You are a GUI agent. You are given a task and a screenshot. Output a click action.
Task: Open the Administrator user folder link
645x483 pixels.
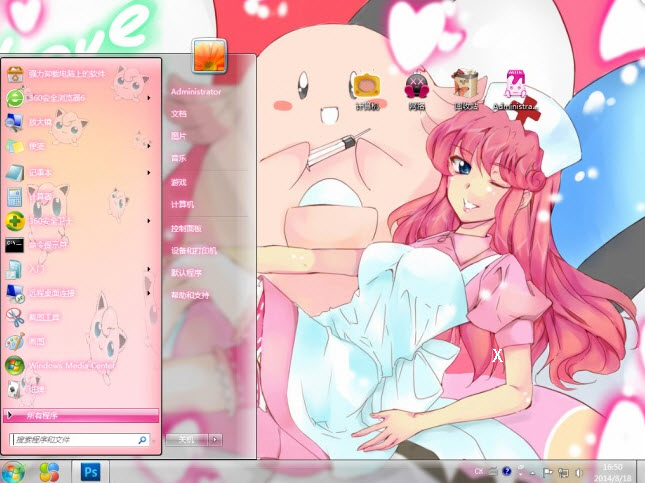pos(196,92)
